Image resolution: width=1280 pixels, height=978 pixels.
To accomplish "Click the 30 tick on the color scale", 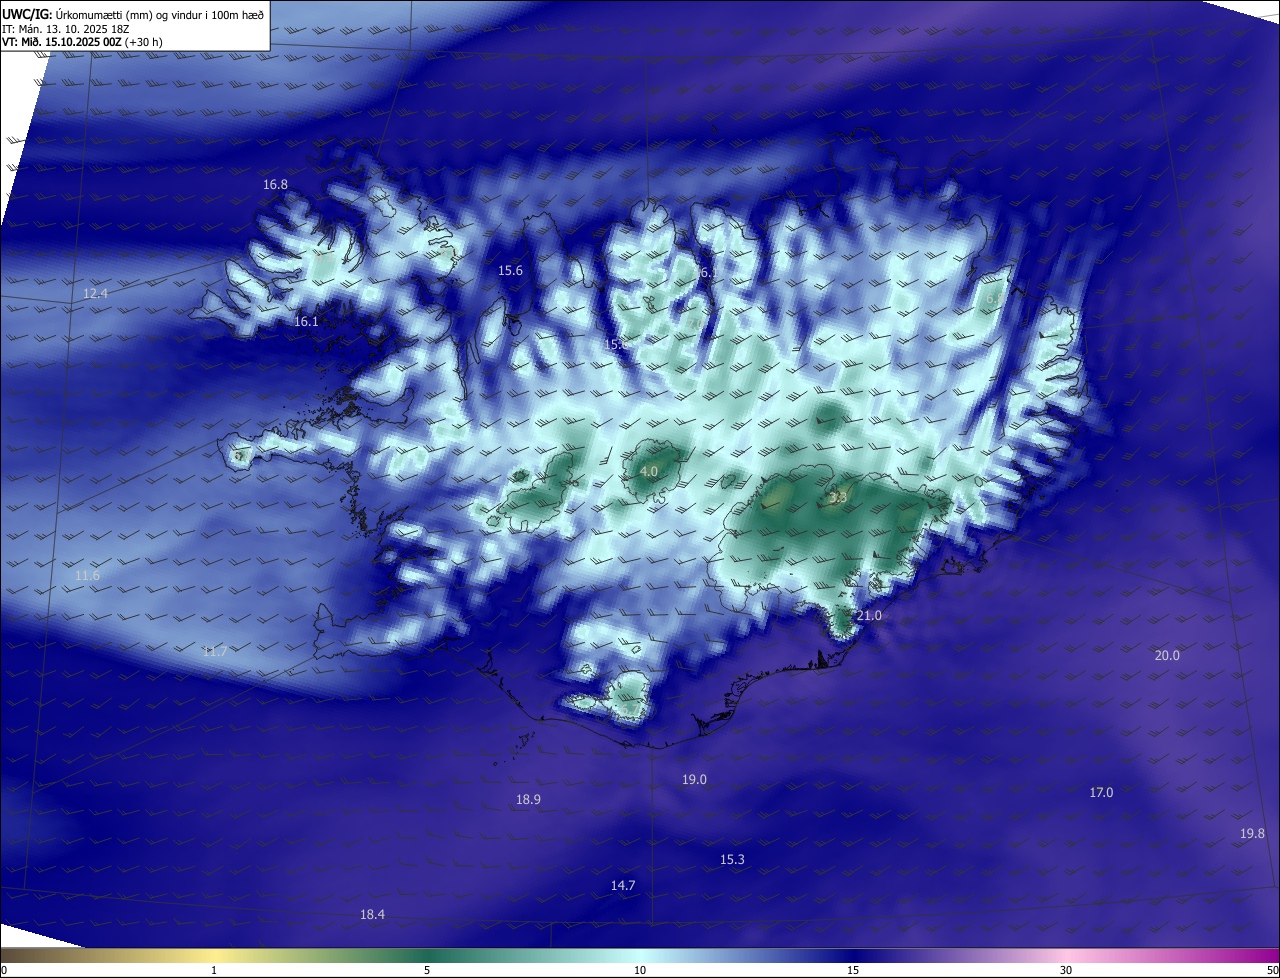I will 1066,970.
